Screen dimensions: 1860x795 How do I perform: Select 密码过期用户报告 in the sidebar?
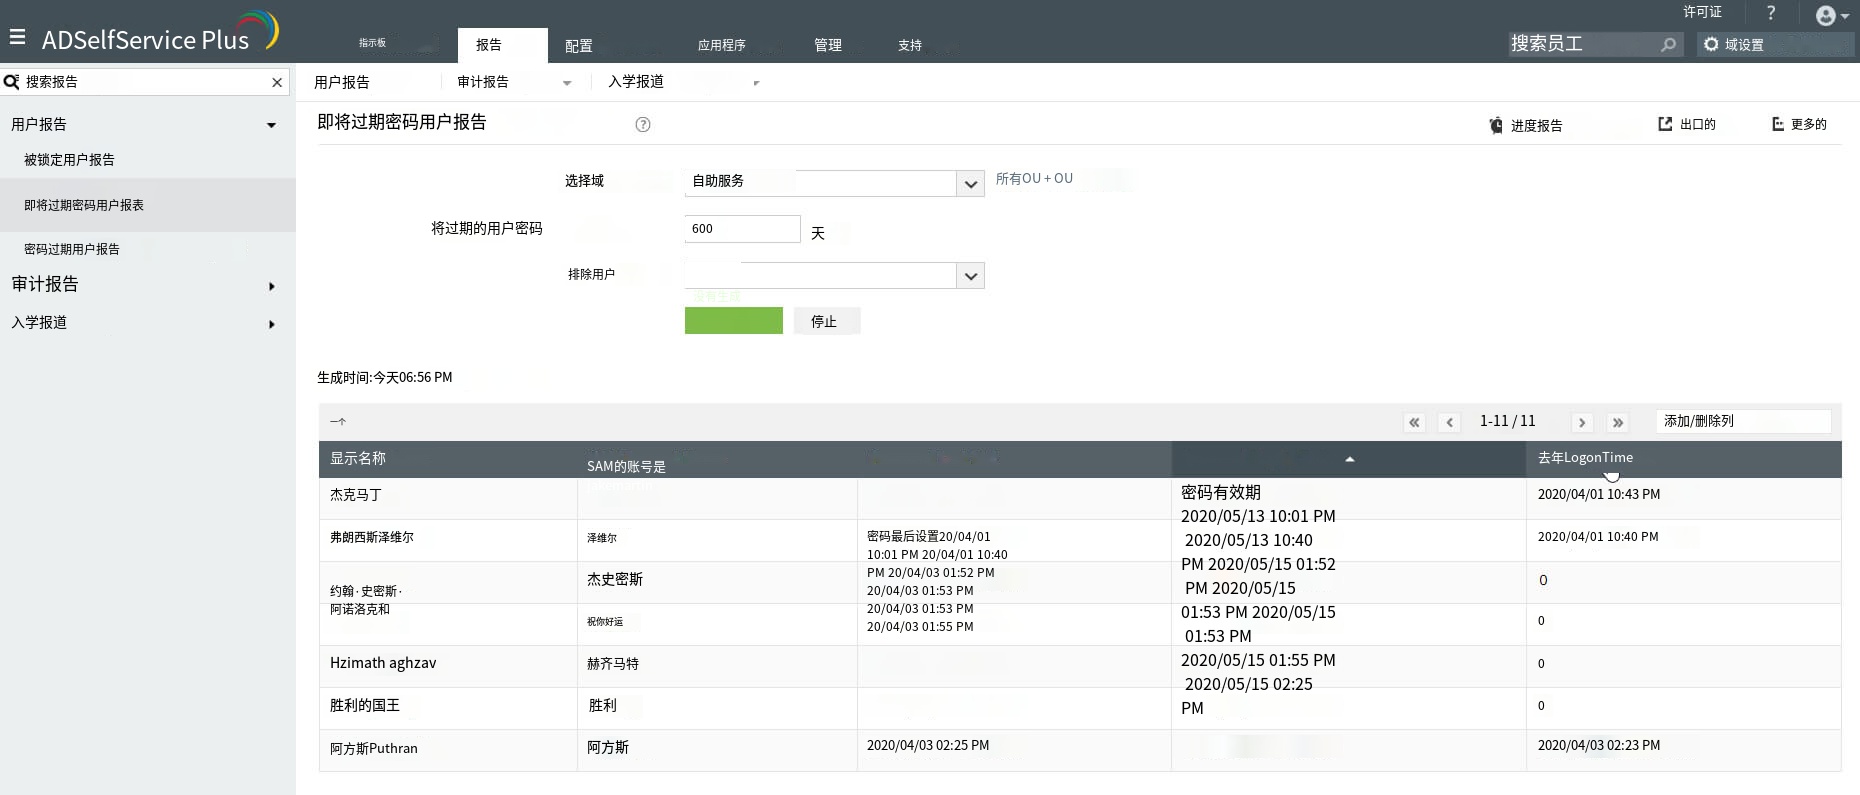(x=72, y=249)
